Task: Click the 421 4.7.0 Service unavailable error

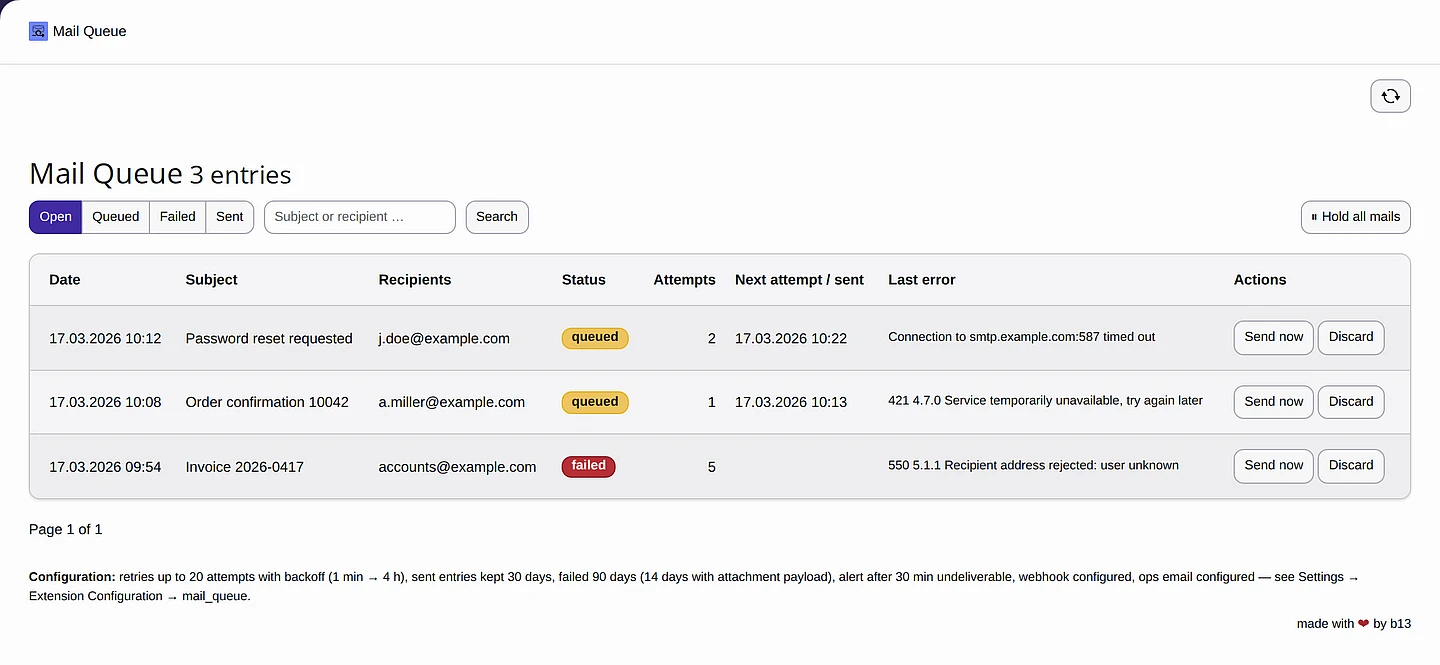Action: coord(1045,401)
